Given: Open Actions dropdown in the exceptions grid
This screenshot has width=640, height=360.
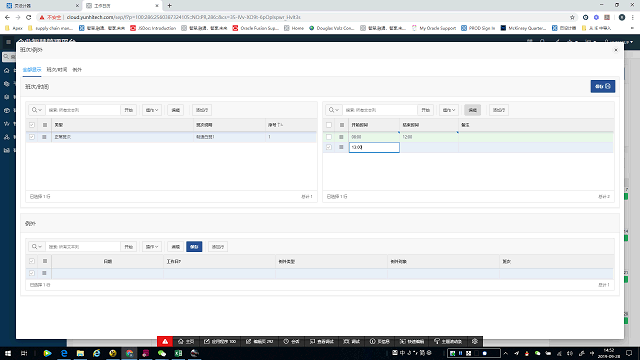Looking at the screenshot, I should [152, 247].
